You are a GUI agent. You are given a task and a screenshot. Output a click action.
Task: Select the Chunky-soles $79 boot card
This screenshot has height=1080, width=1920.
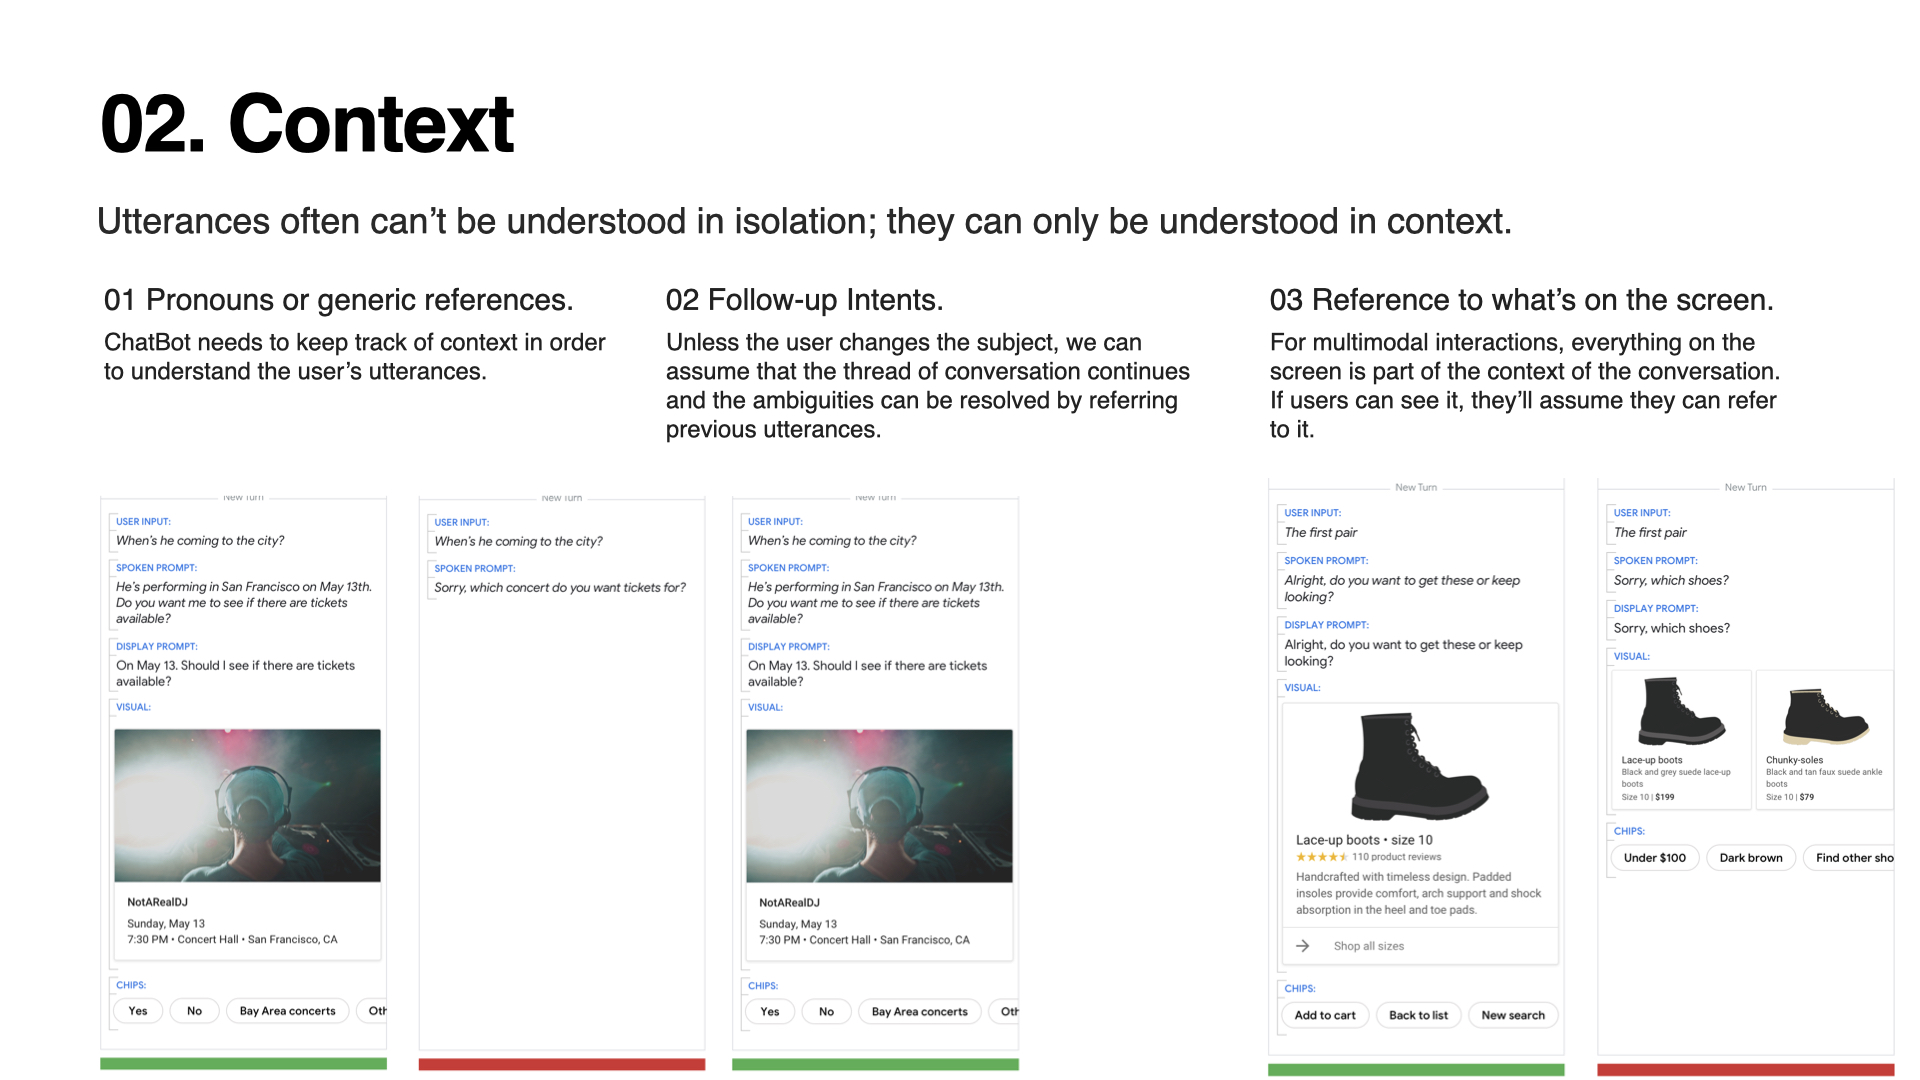pyautogui.click(x=1823, y=740)
